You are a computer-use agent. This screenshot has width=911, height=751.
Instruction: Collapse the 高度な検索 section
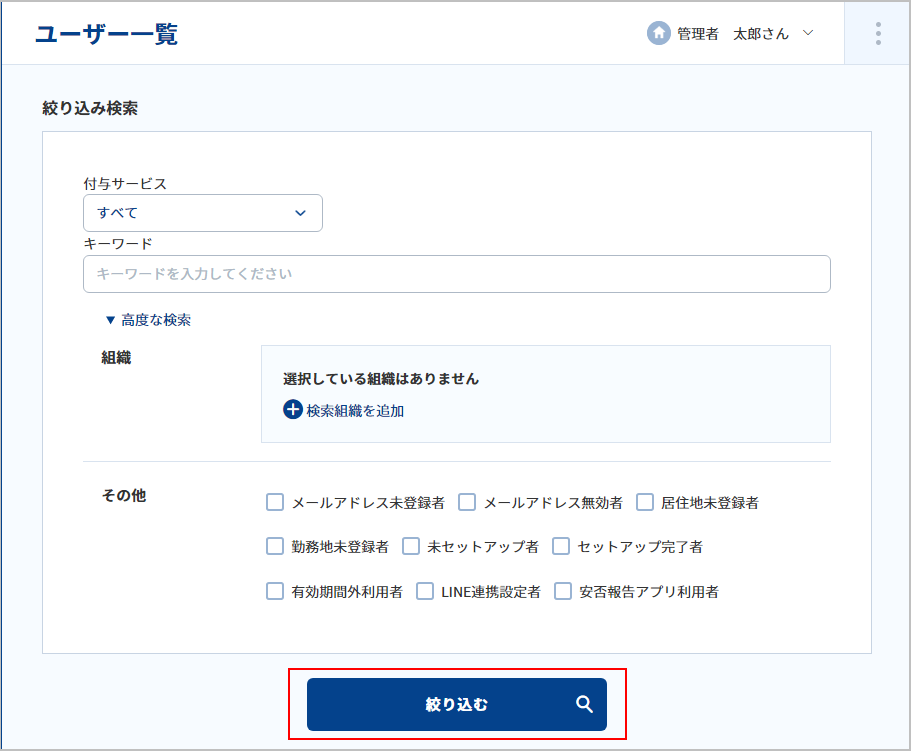pyautogui.click(x=149, y=320)
